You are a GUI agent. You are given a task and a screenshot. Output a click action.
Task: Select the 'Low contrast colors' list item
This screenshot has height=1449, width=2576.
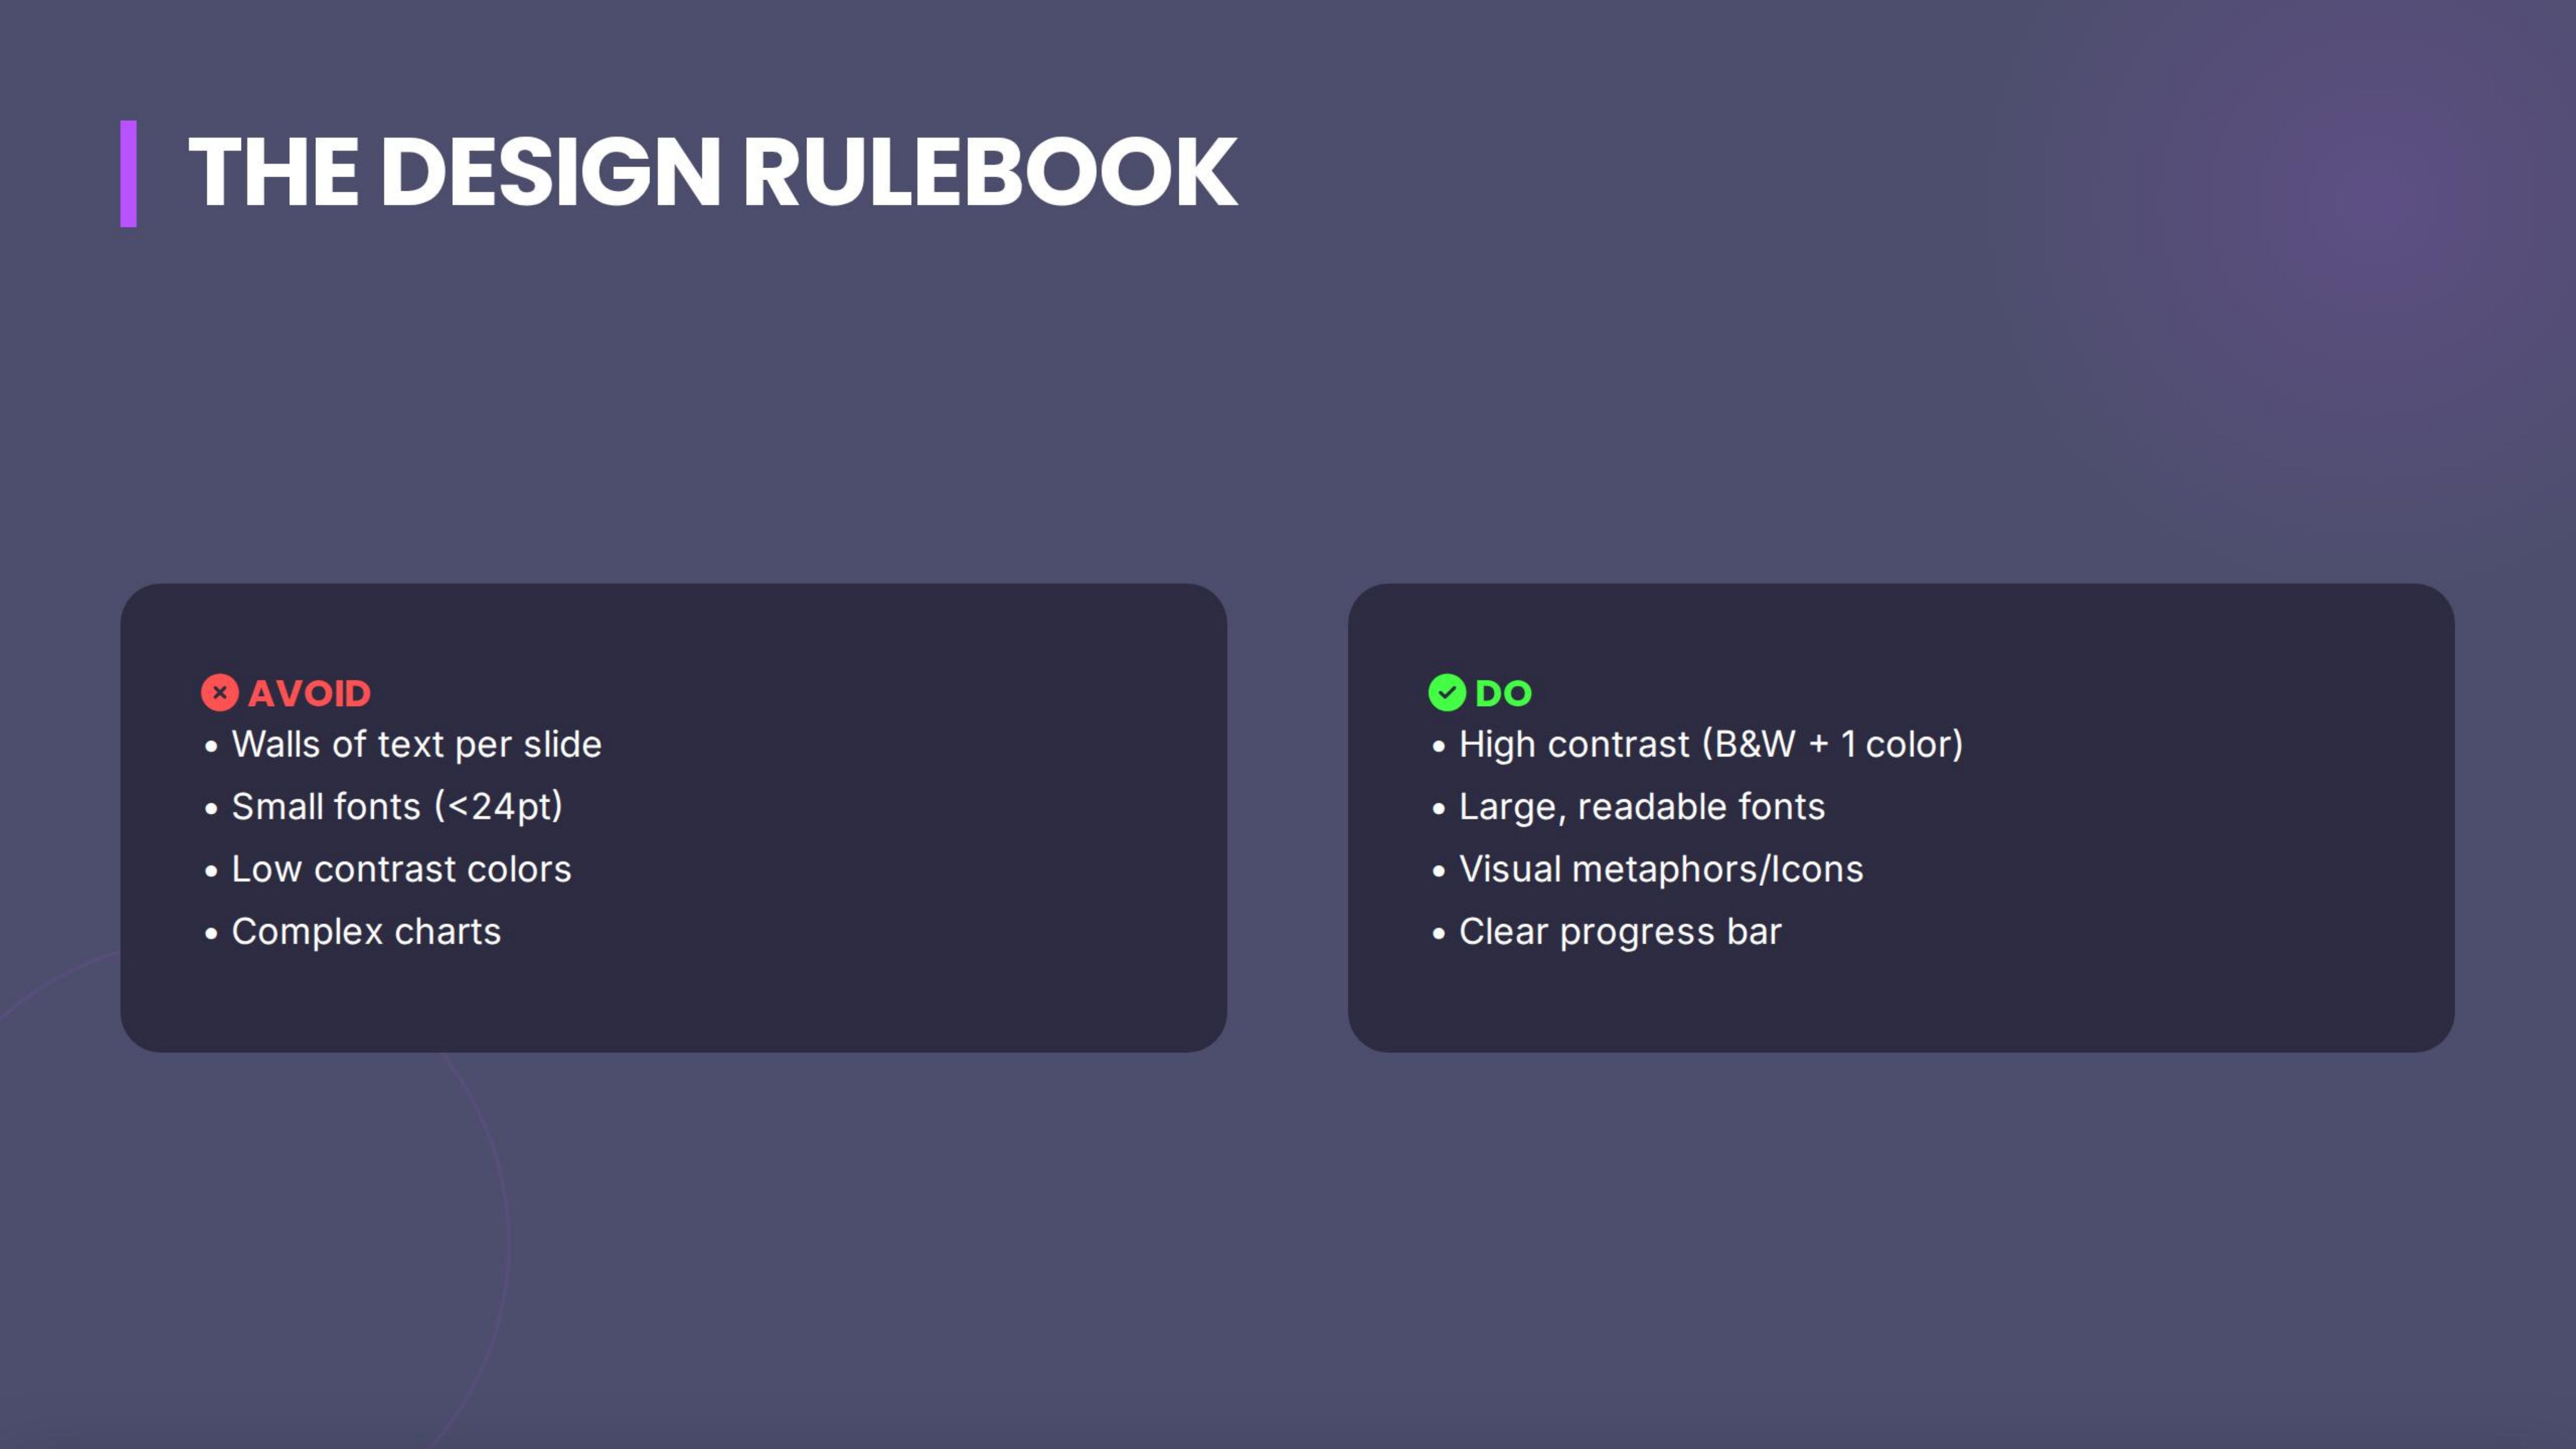(402, 870)
